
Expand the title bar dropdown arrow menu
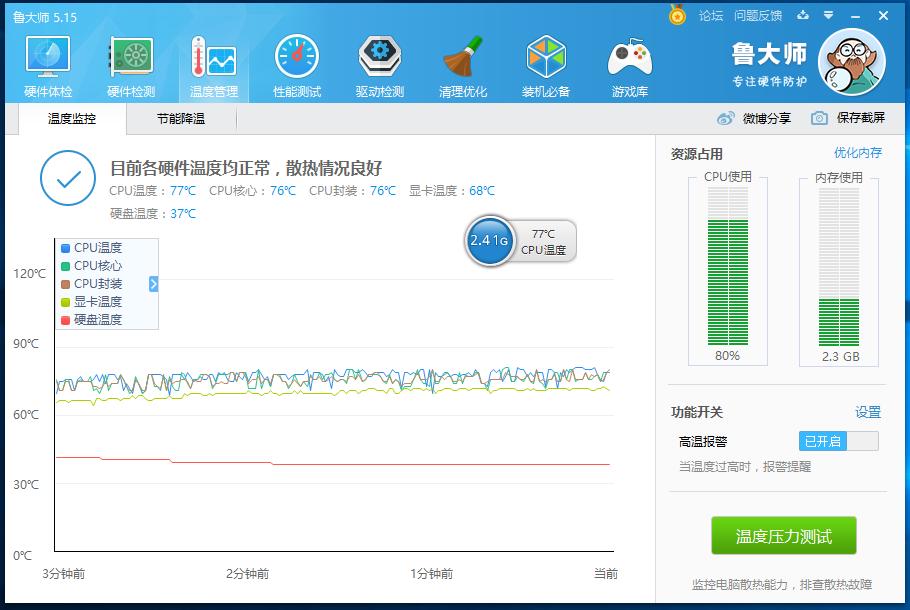[x=828, y=15]
